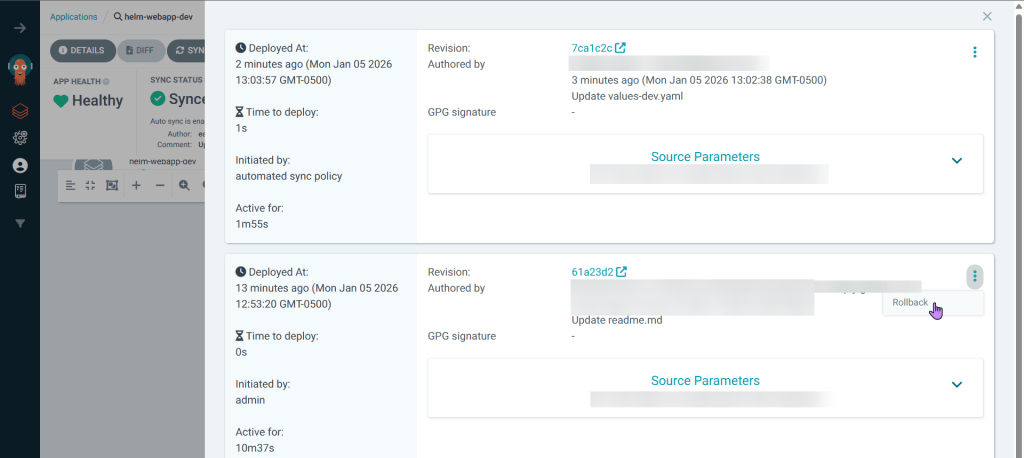Viewport: 1024px width, 458px height.
Task: Close the history panel with X
Action: pyautogui.click(x=987, y=16)
